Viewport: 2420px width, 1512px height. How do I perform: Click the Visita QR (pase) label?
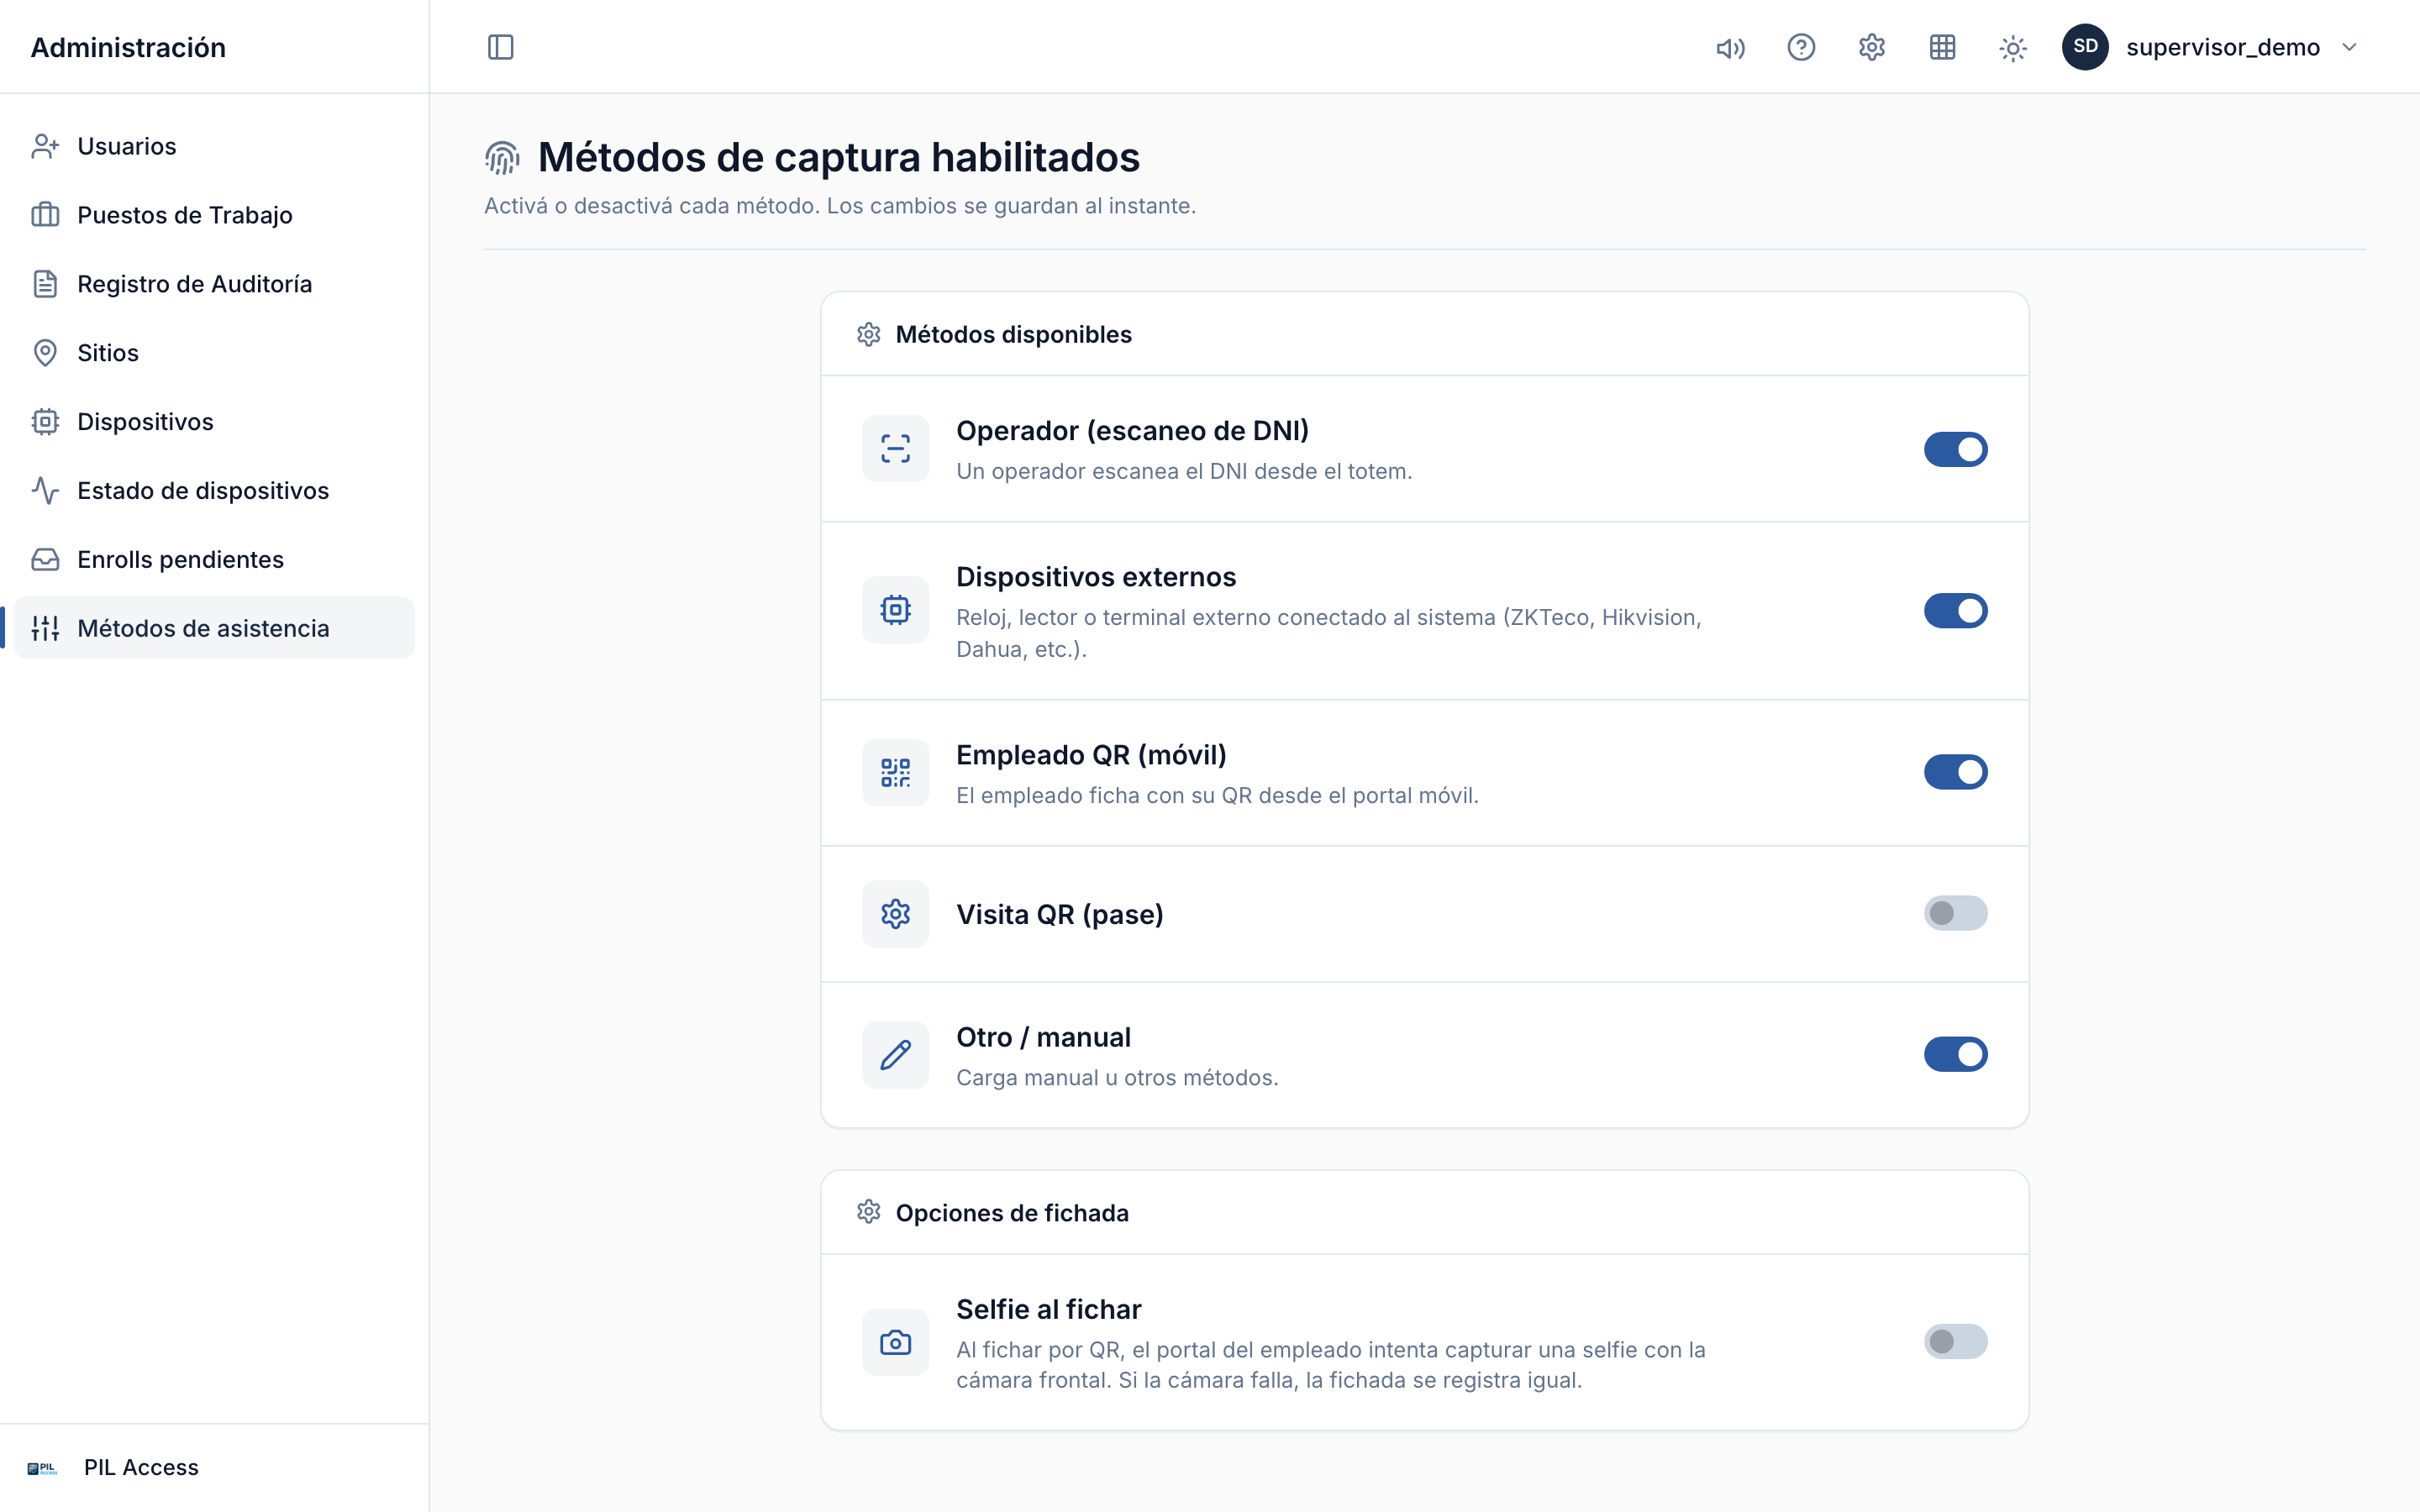click(x=1059, y=914)
